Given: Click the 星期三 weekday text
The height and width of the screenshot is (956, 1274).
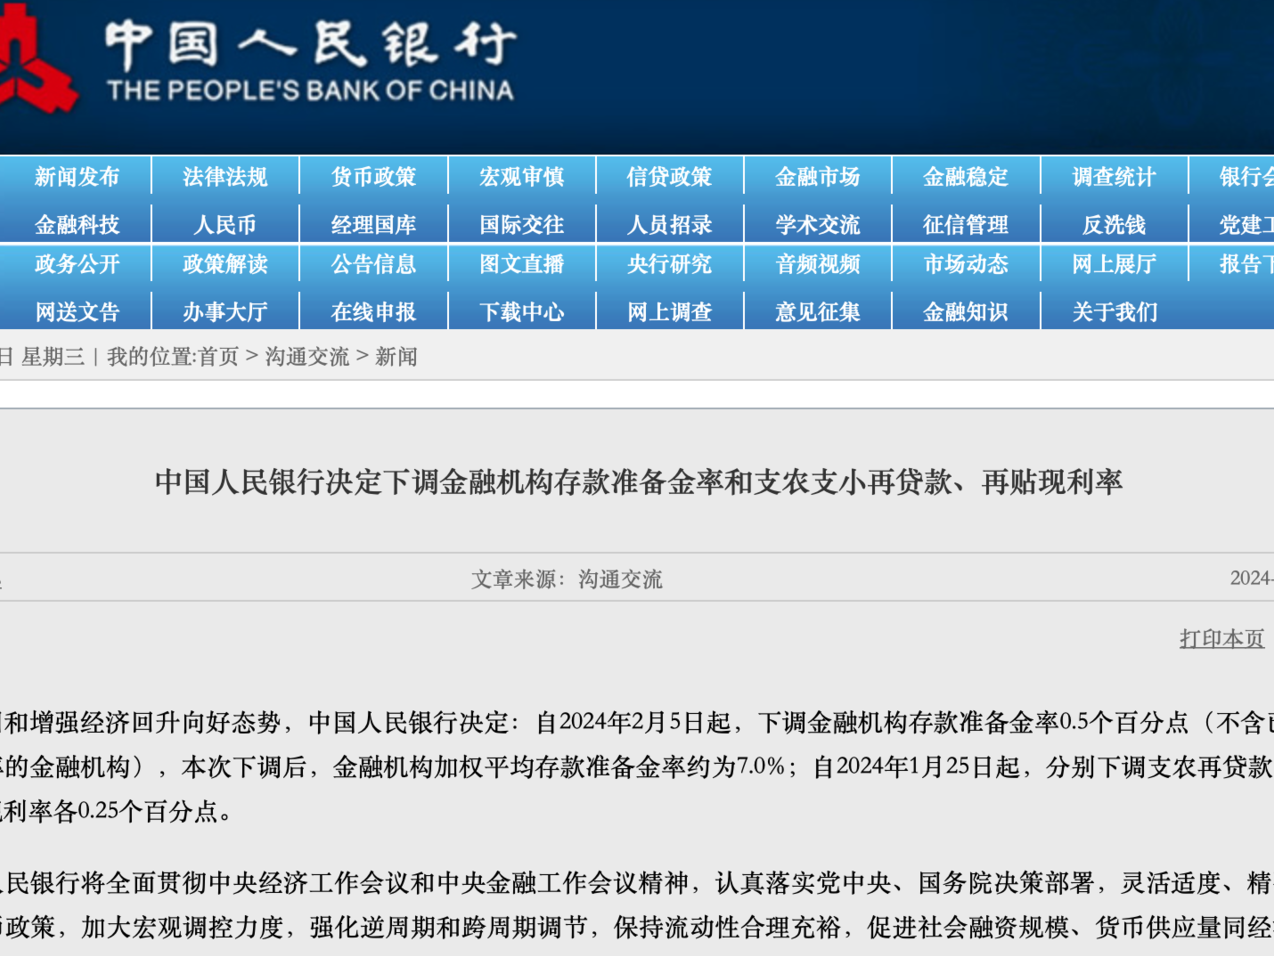Looking at the screenshot, I should click(53, 357).
